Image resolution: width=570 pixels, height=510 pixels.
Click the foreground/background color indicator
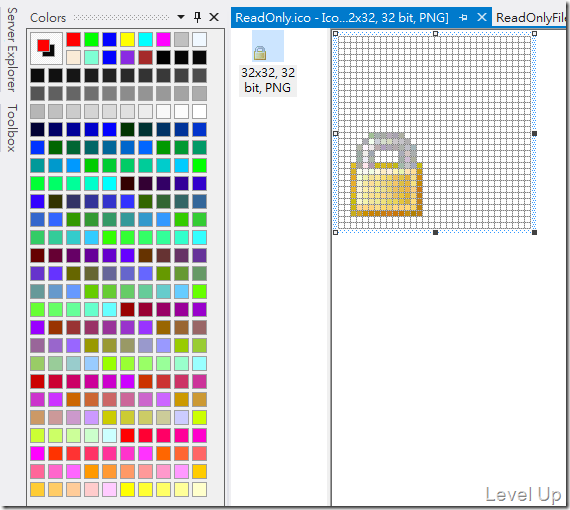[x=46, y=48]
